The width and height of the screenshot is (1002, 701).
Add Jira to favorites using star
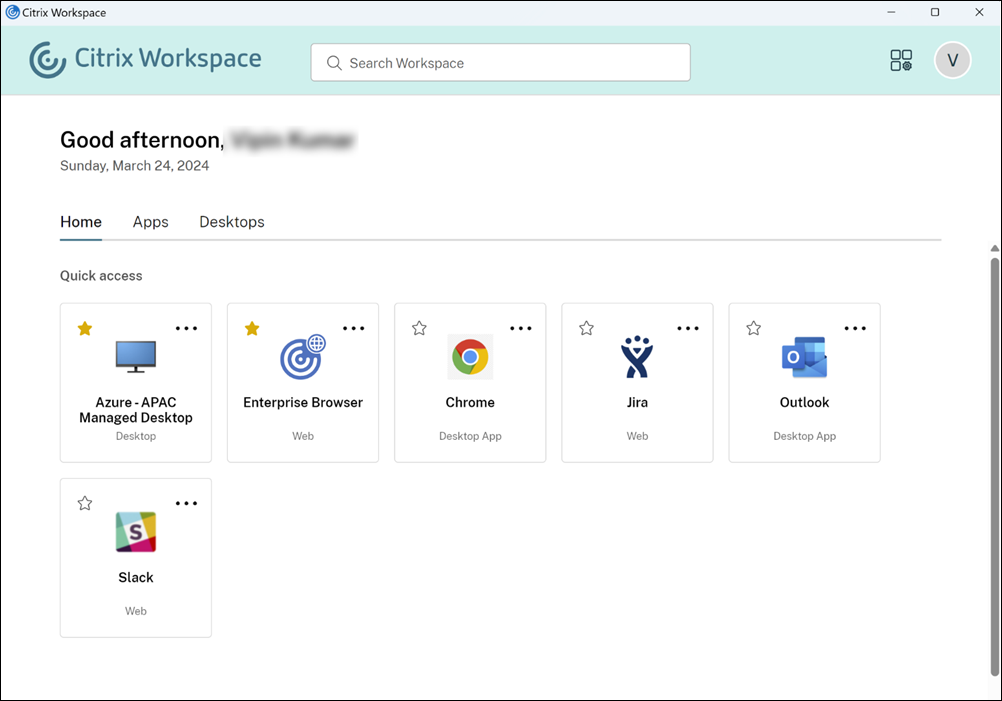pyautogui.click(x=586, y=328)
